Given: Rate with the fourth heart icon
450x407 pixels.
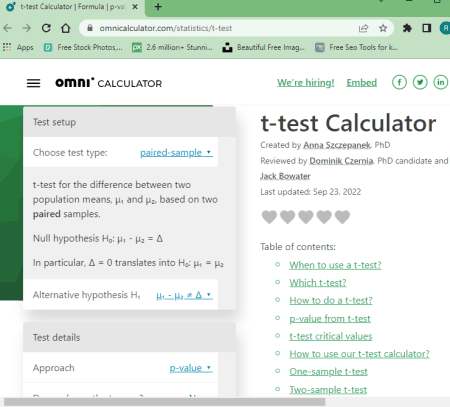Looking at the screenshot, I should [x=324, y=217].
